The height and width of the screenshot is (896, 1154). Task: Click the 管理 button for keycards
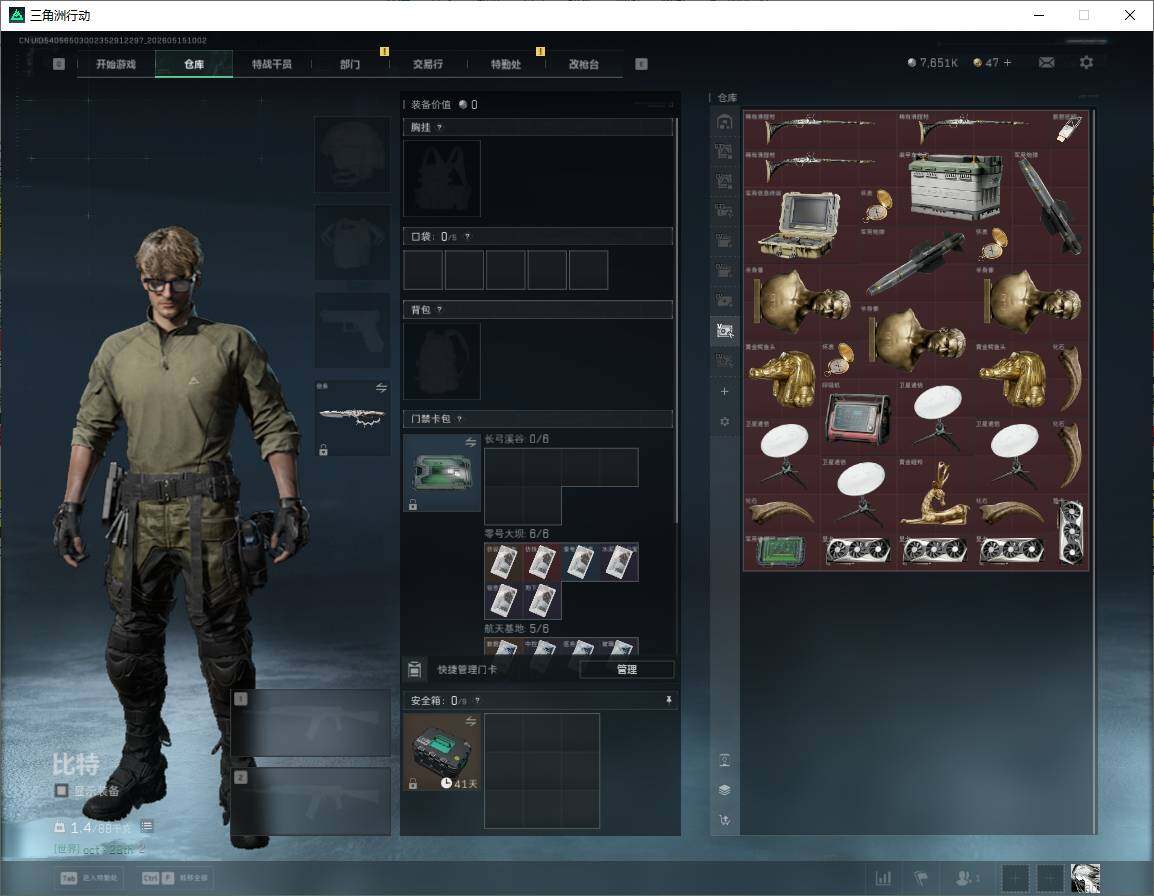[x=626, y=669]
